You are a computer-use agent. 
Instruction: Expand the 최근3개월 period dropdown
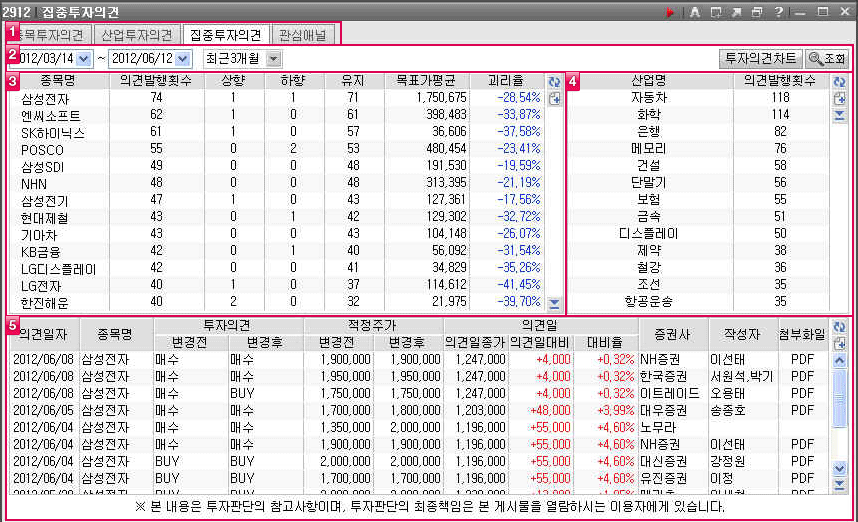pos(274,58)
